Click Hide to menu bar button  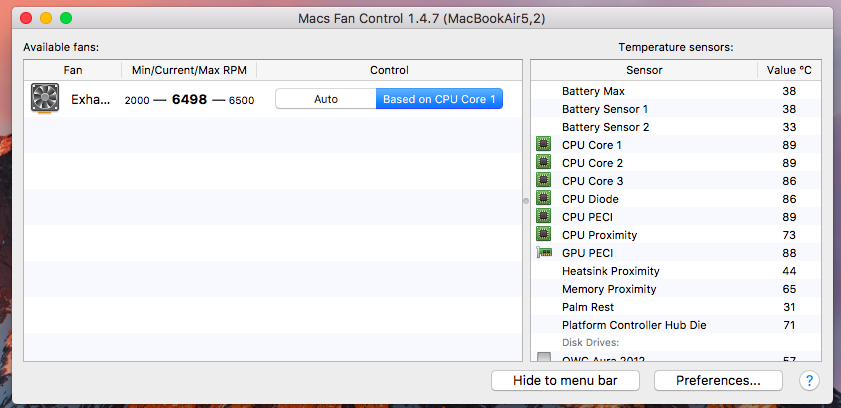pos(565,381)
